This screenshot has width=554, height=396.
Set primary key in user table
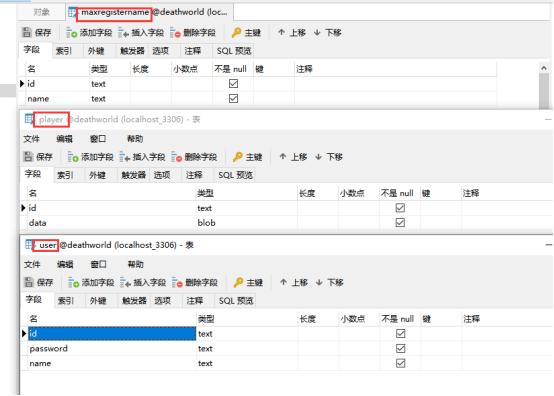[248, 282]
